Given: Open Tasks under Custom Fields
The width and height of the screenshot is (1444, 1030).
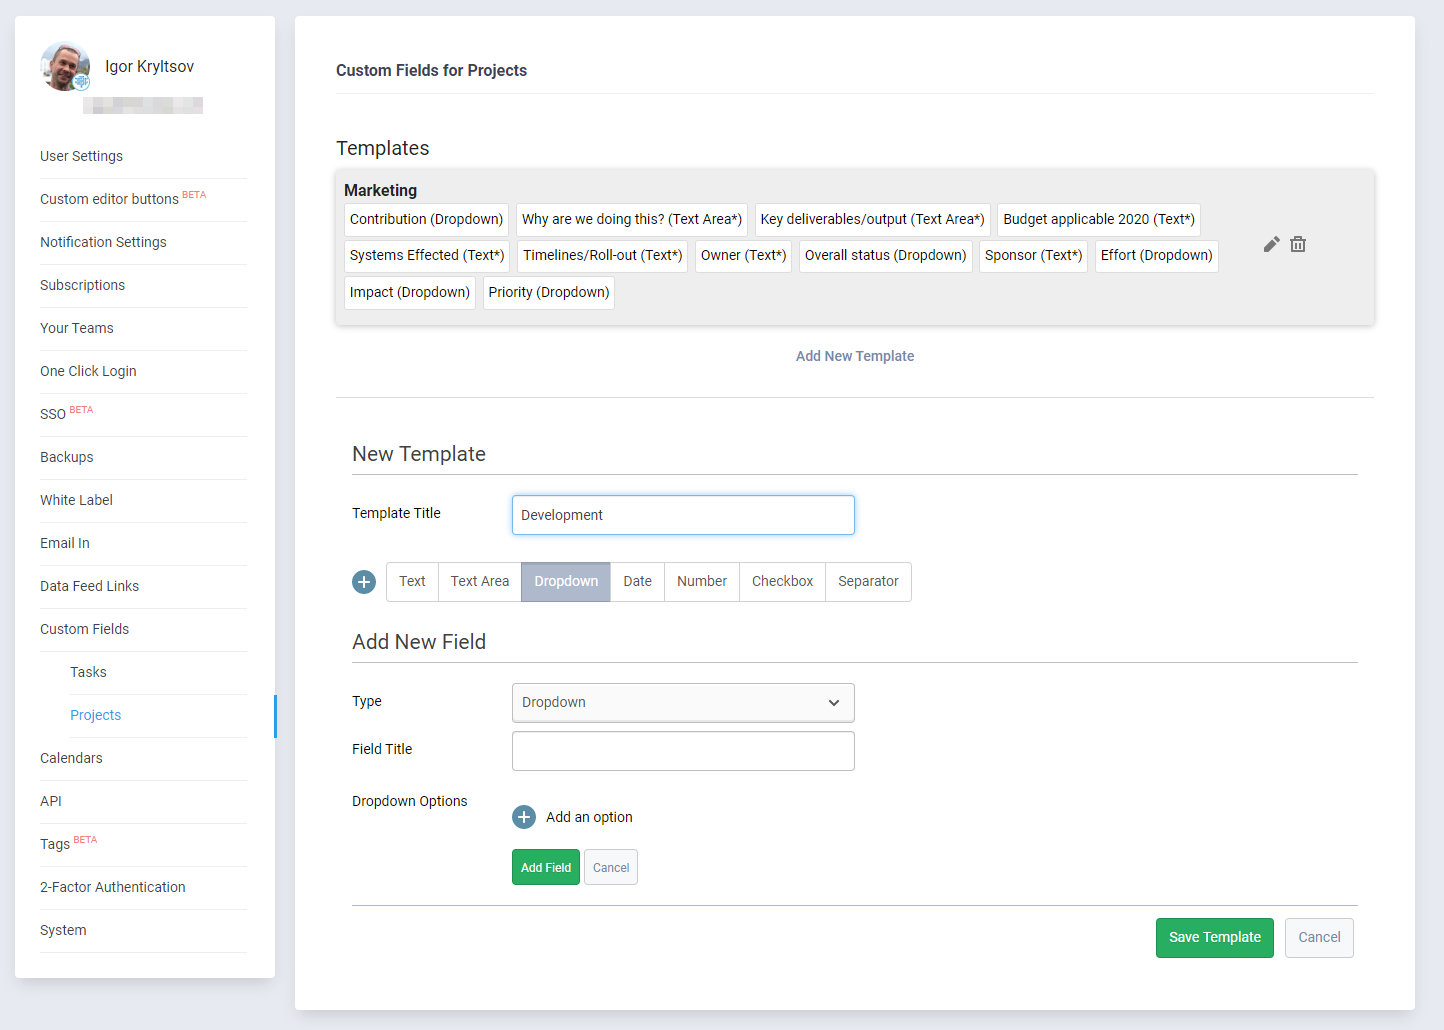Looking at the screenshot, I should [88, 672].
